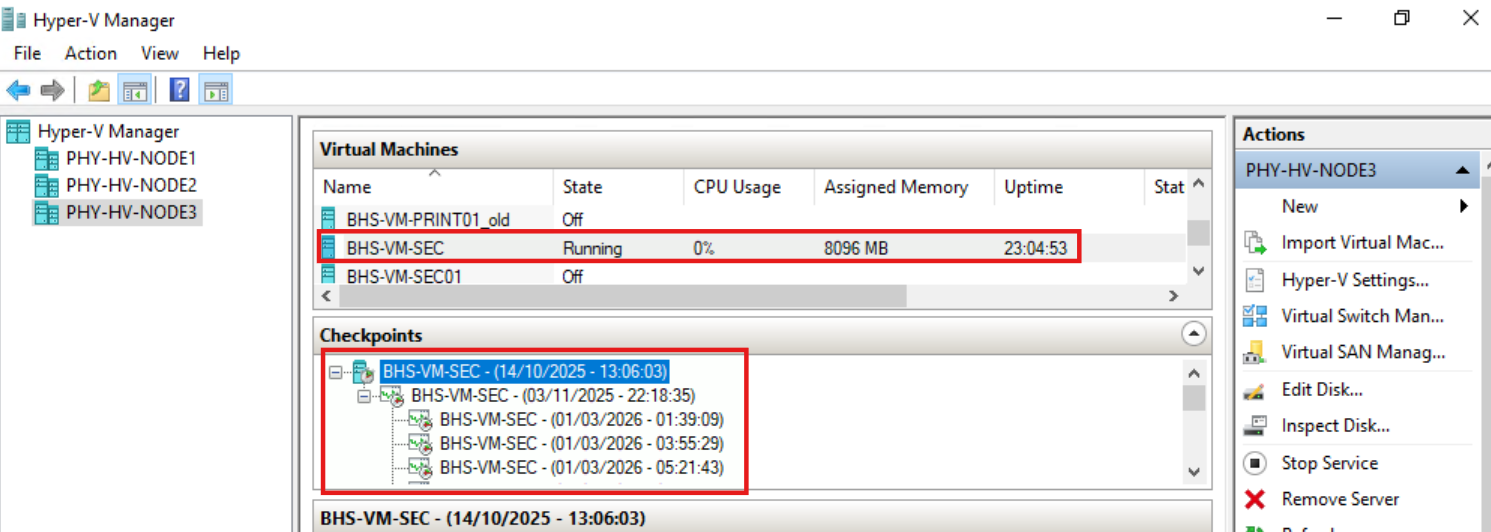Click the PHY-HV-NODE1 server icon
The height and width of the screenshot is (532, 1491).
47,158
